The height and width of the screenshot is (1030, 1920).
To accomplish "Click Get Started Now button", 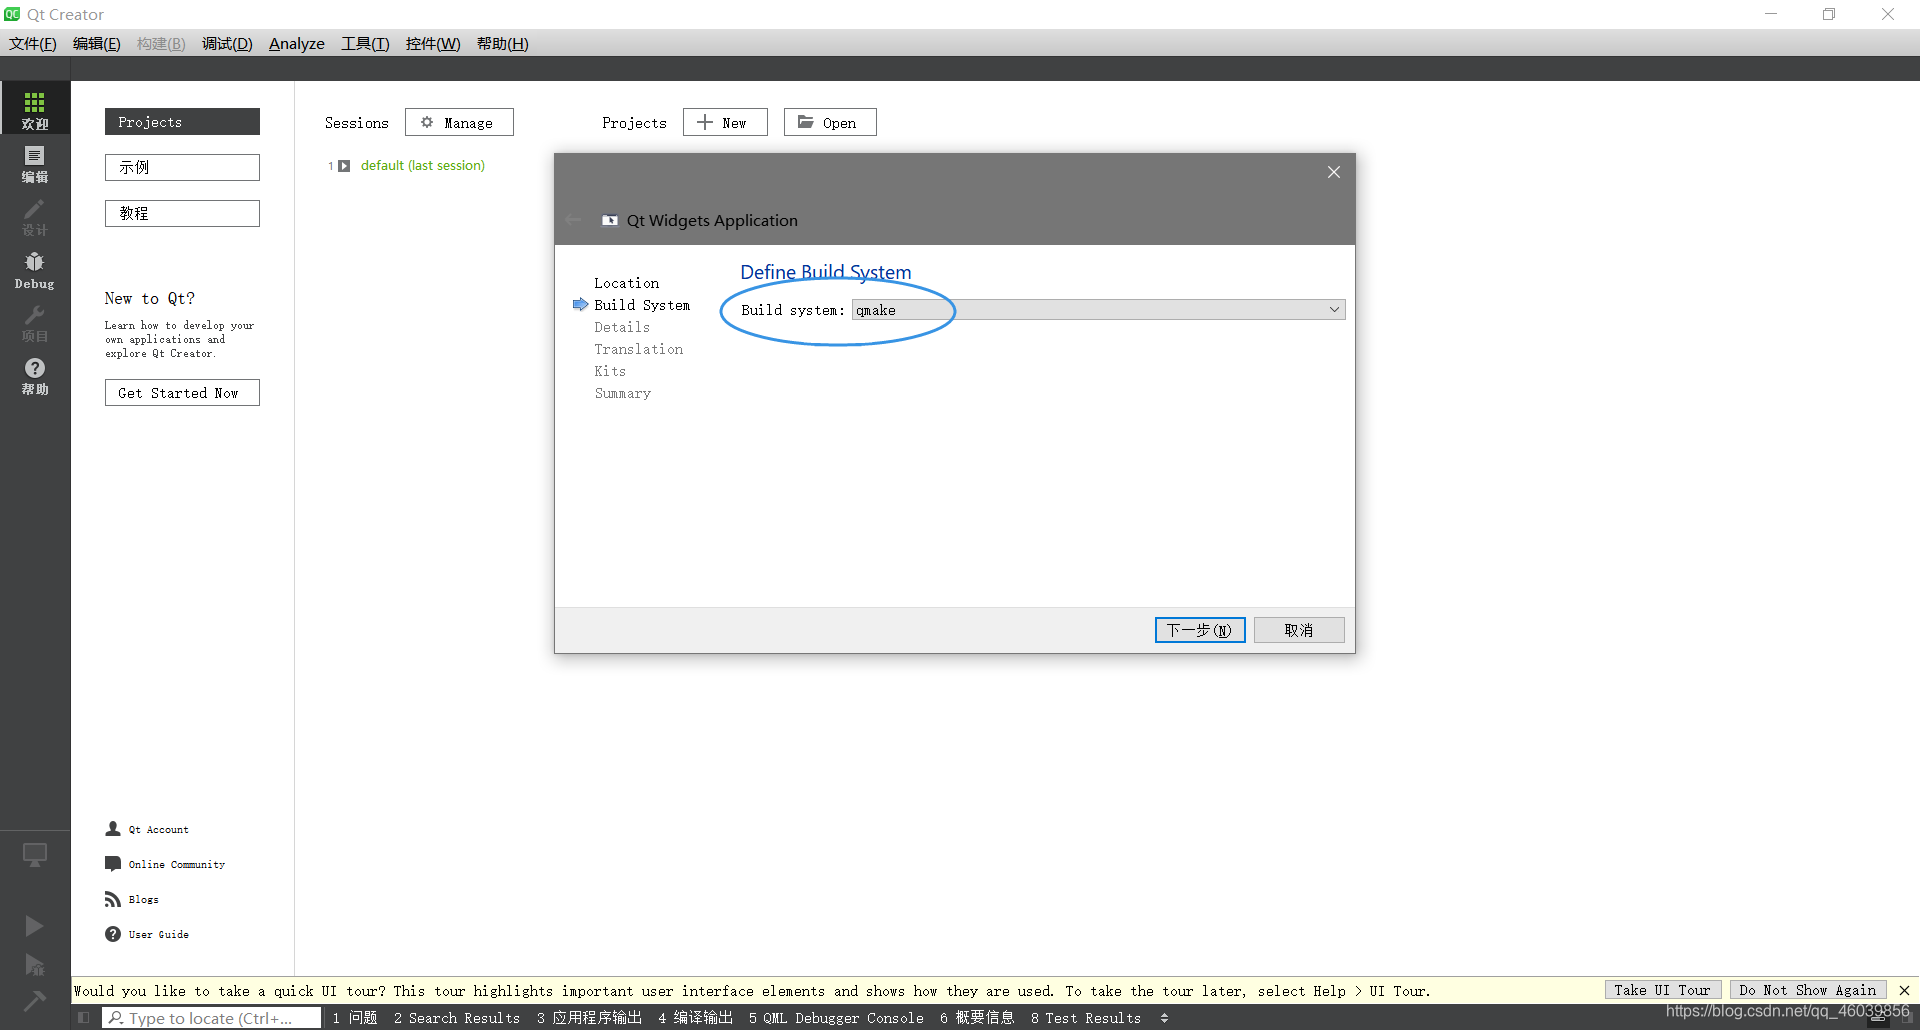I will [182, 393].
